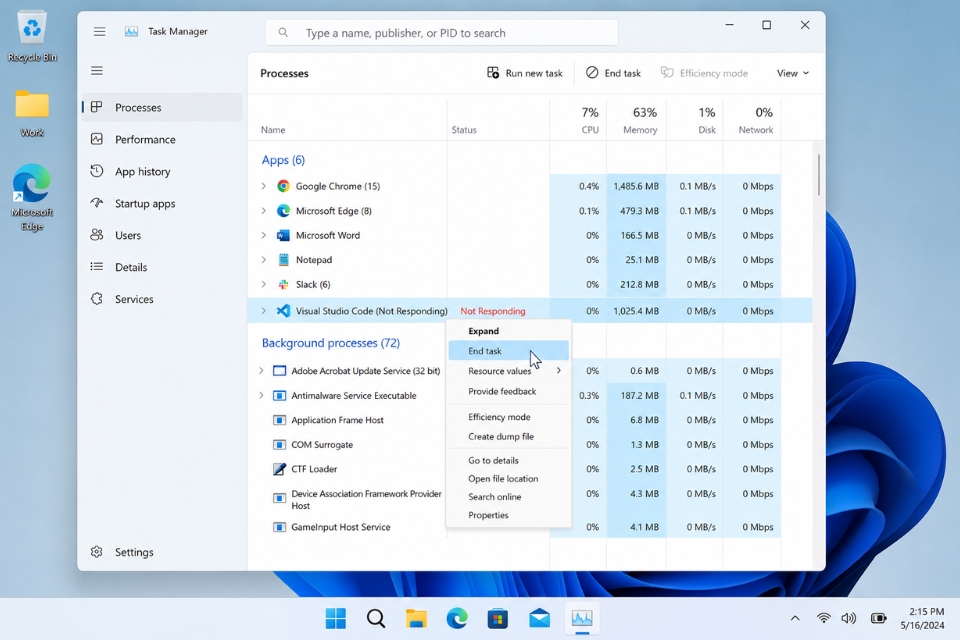The width and height of the screenshot is (960, 640).
Task: Open Resource values submenu
Action: click(x=509, y=371)
